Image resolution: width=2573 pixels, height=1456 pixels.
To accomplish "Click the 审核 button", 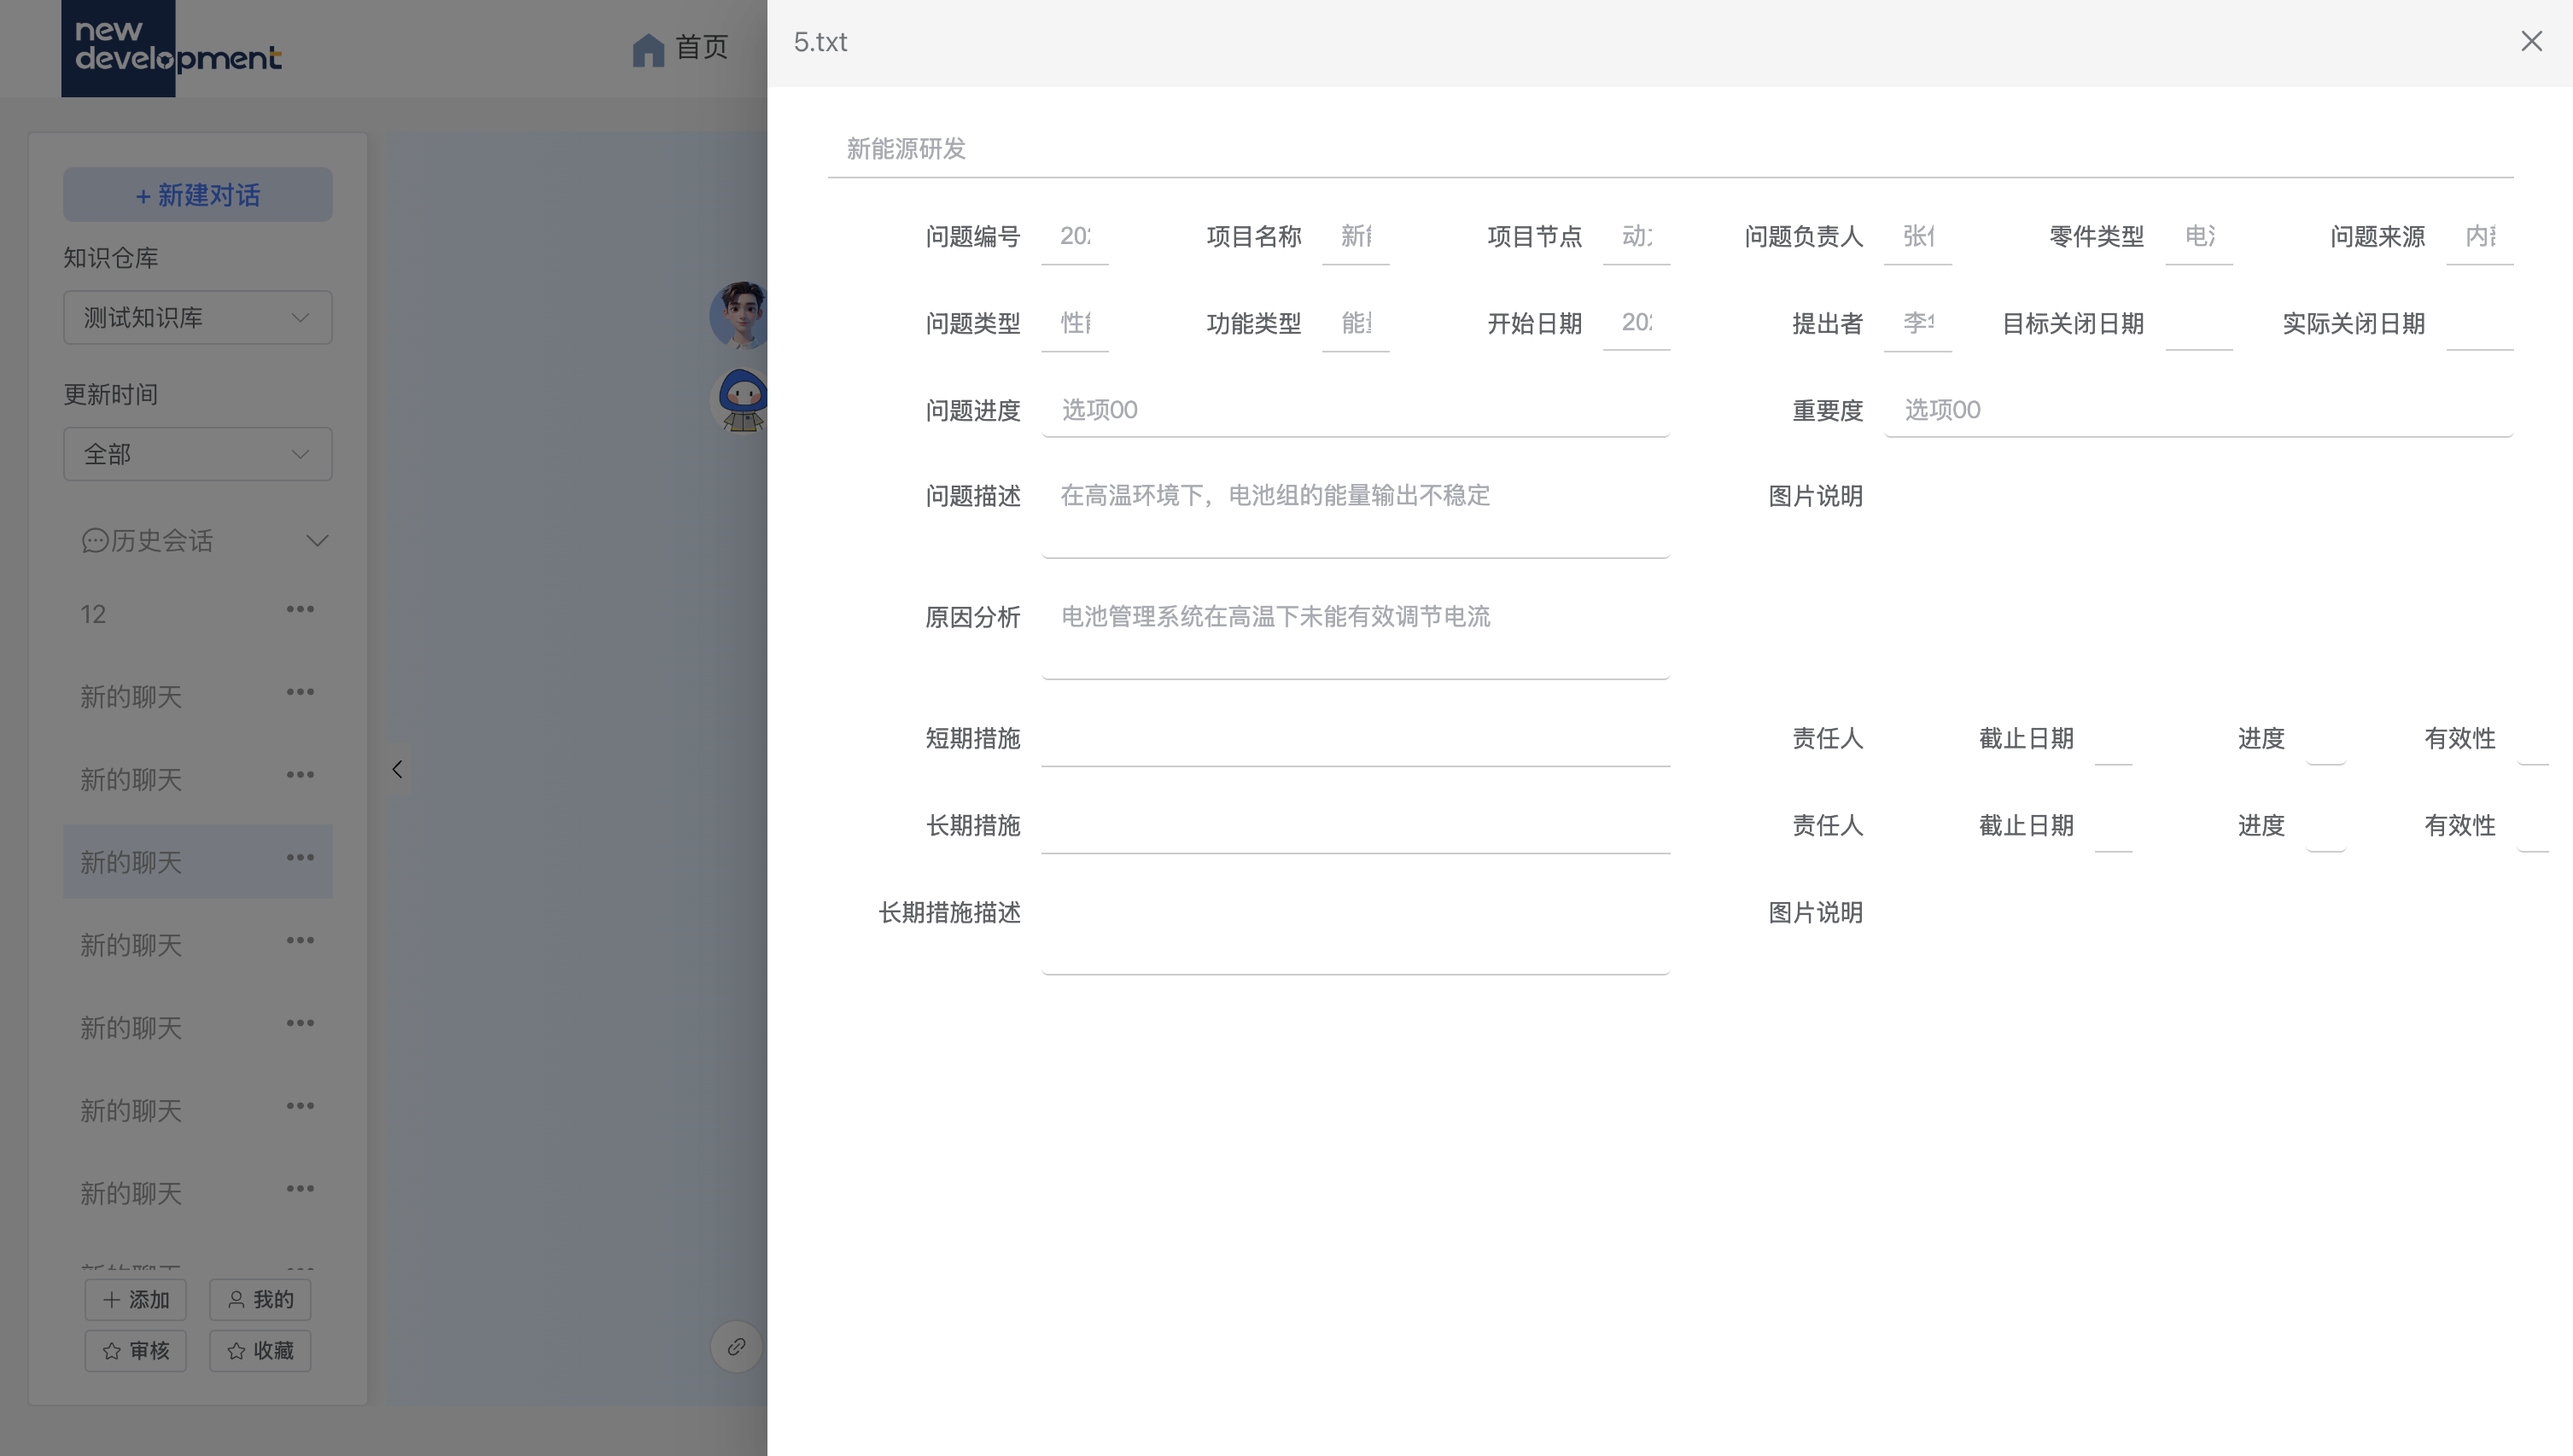I will (135, 1350).
